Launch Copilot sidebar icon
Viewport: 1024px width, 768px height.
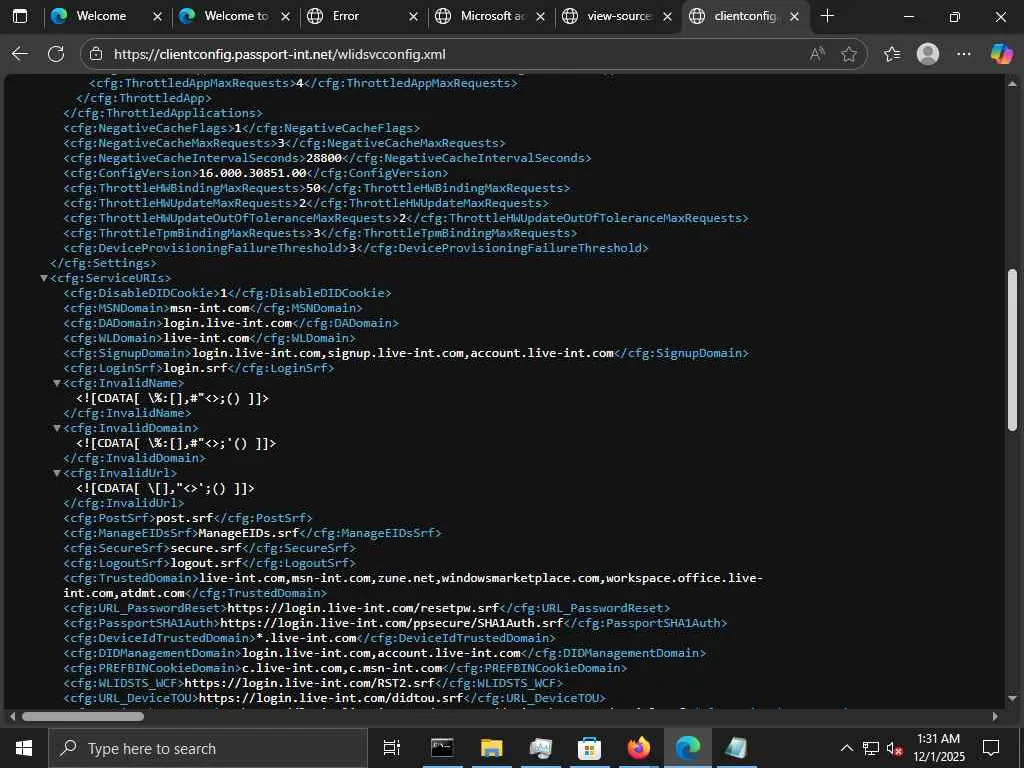point(1001,54)
